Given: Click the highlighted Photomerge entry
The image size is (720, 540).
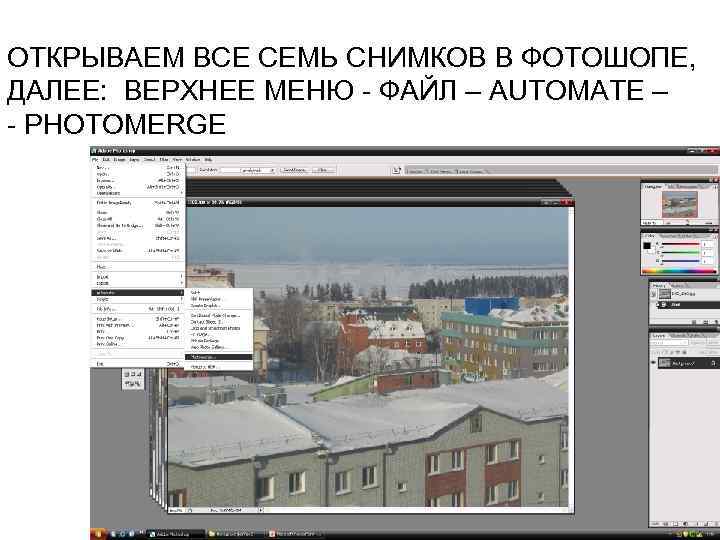Looking at the screenshot, I should pos(219,357).
